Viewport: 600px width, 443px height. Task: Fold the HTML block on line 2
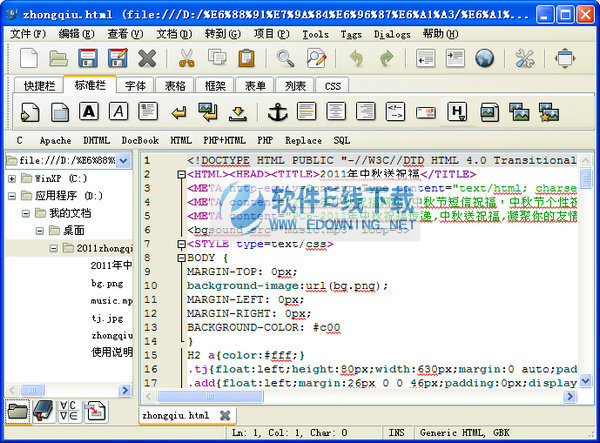(181, 174)
